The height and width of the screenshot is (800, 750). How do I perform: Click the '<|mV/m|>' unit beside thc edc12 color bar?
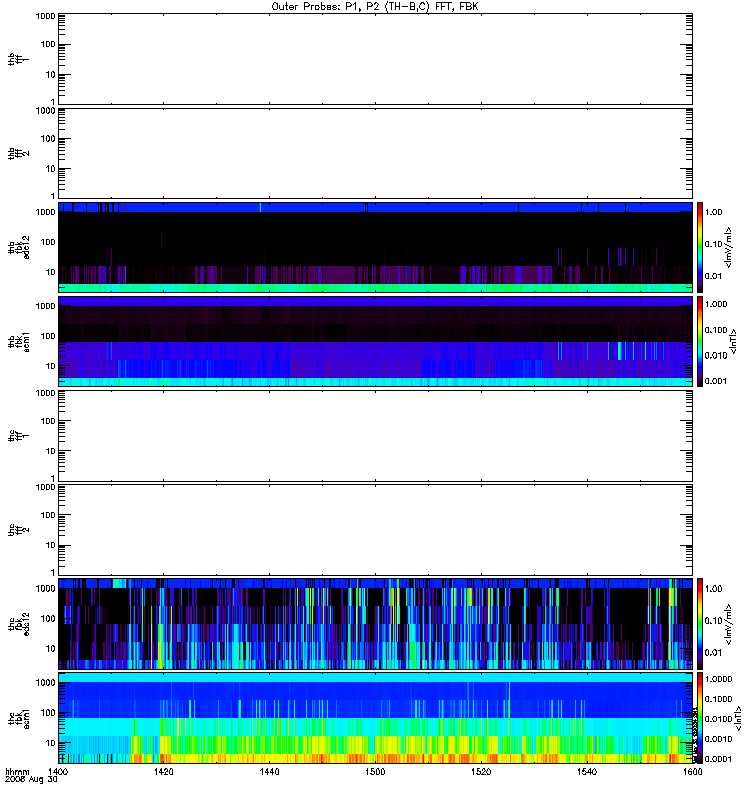tap(729, 623)
